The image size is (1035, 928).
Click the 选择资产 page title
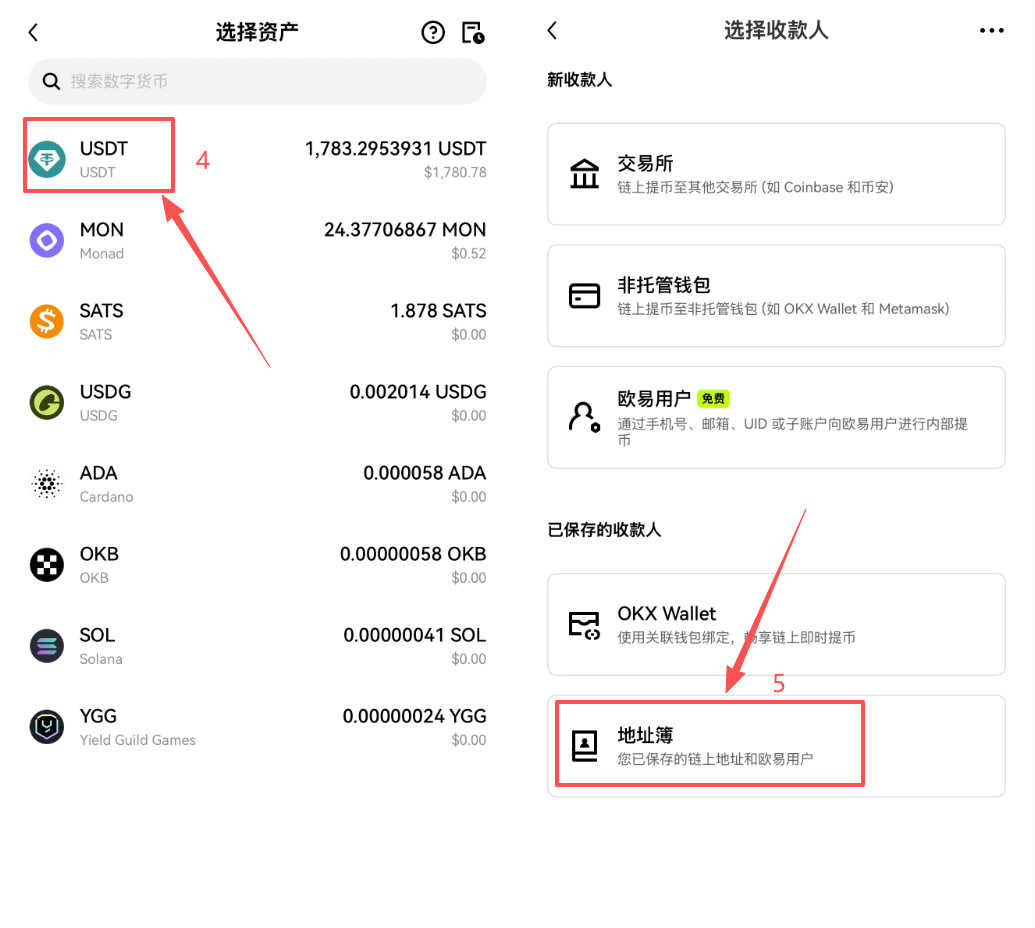[257, 32]
